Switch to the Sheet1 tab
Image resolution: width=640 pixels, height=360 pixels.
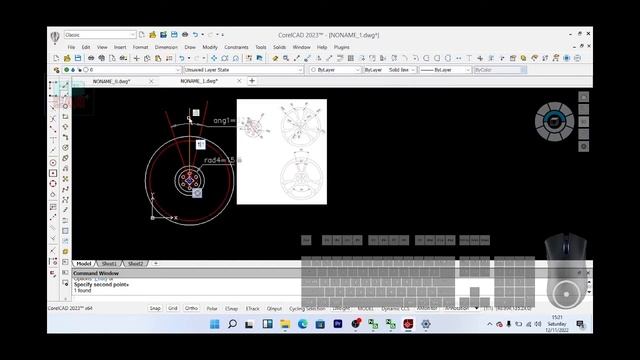(109, 264)
